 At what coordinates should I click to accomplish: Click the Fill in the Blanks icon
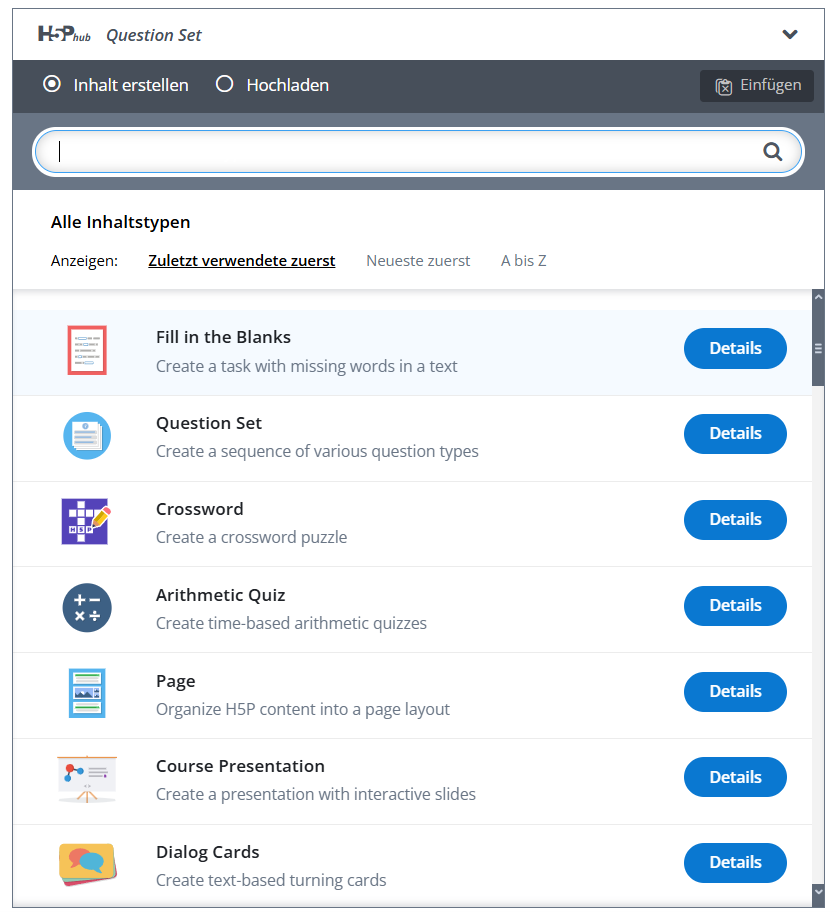[x=87, y=350]
